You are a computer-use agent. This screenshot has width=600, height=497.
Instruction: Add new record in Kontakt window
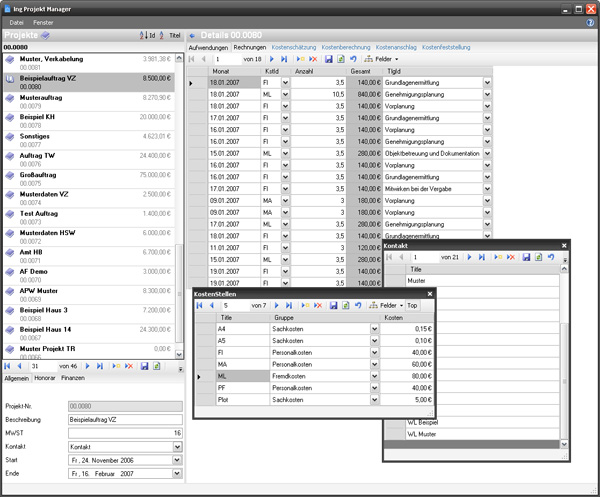tap(498, 257)
